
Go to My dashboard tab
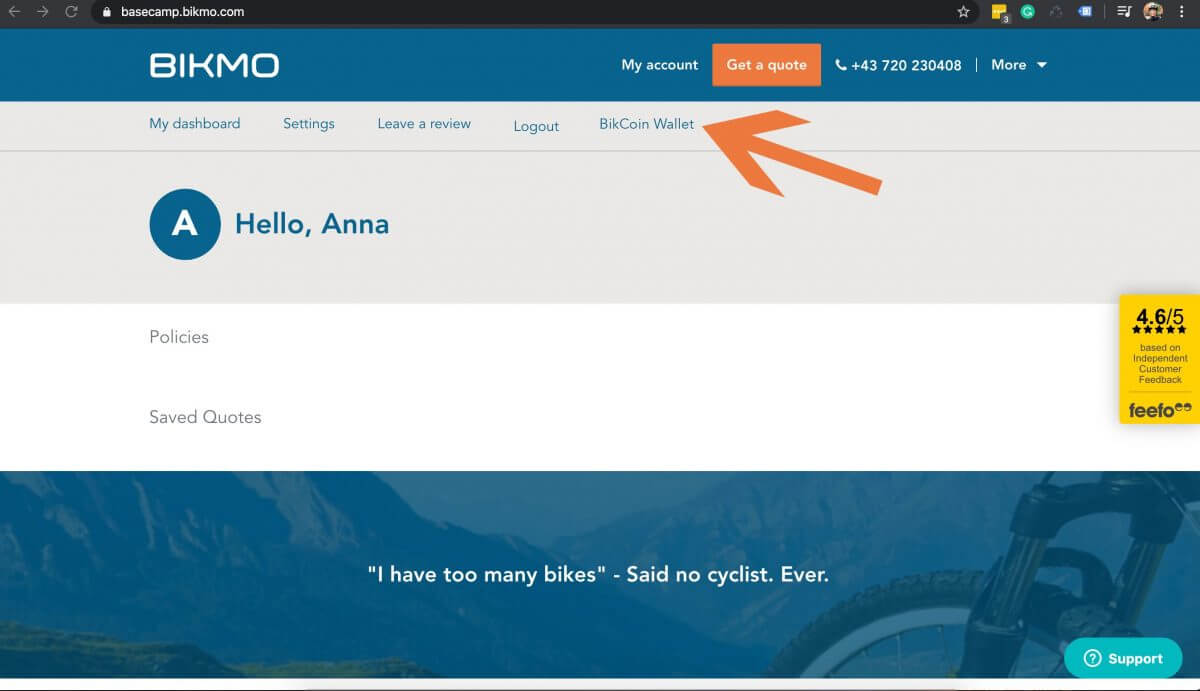tap(195, 124)
